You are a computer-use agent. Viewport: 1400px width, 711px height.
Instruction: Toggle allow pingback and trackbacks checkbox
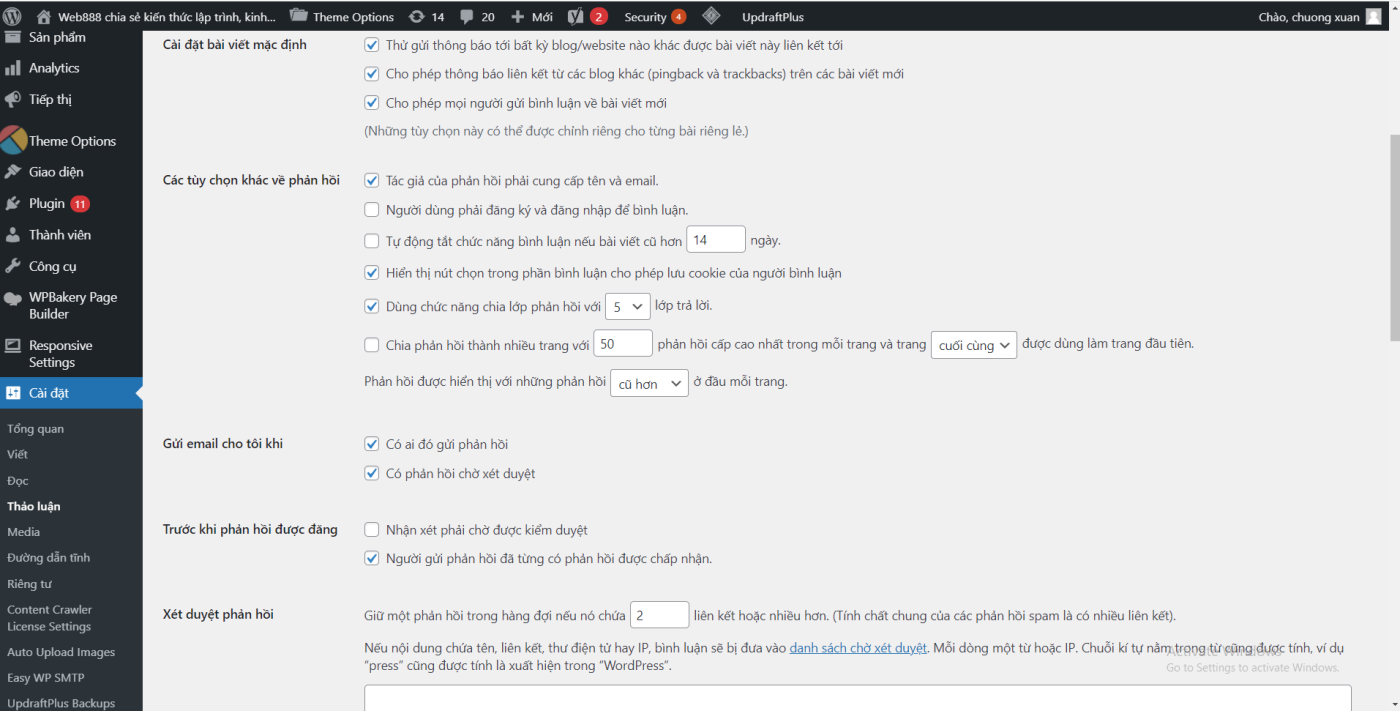tap(372, 74)
